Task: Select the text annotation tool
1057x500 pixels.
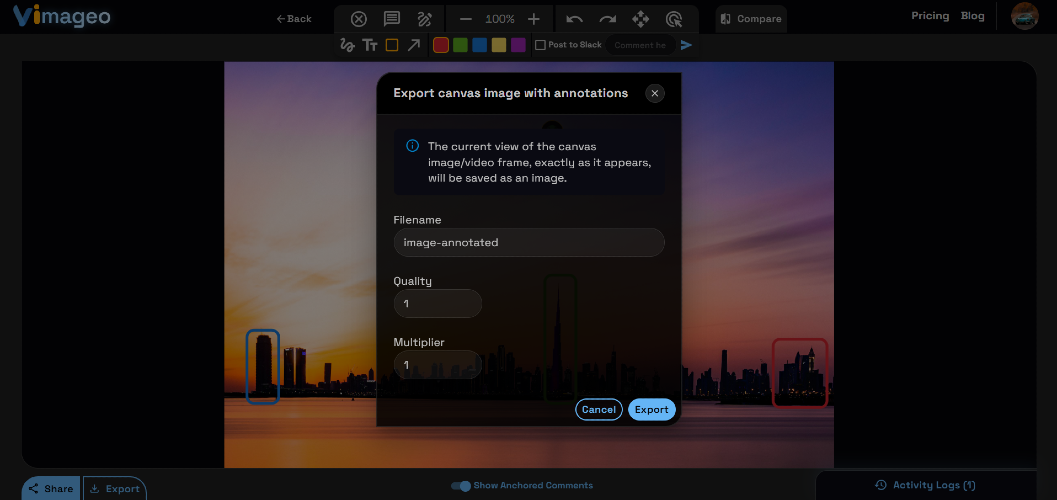Action: (369, 45)
